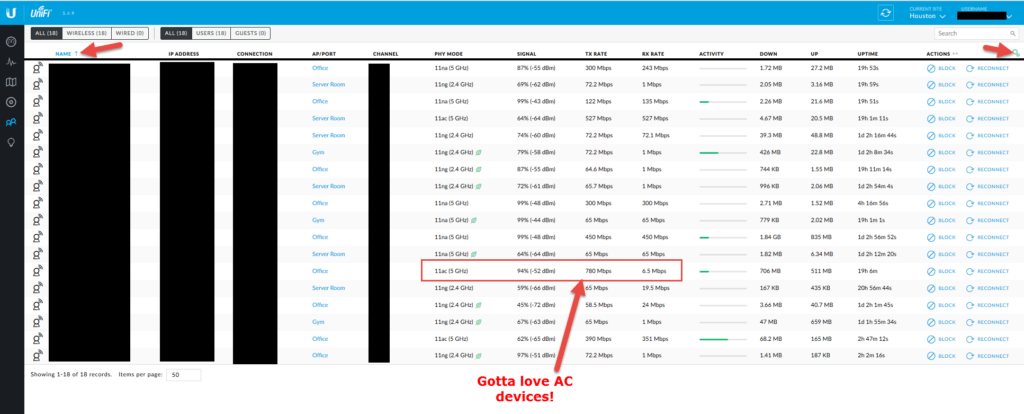Click the Gym access point link
This screenshot has height=414, width=1024.
click(x=318, y=153)
